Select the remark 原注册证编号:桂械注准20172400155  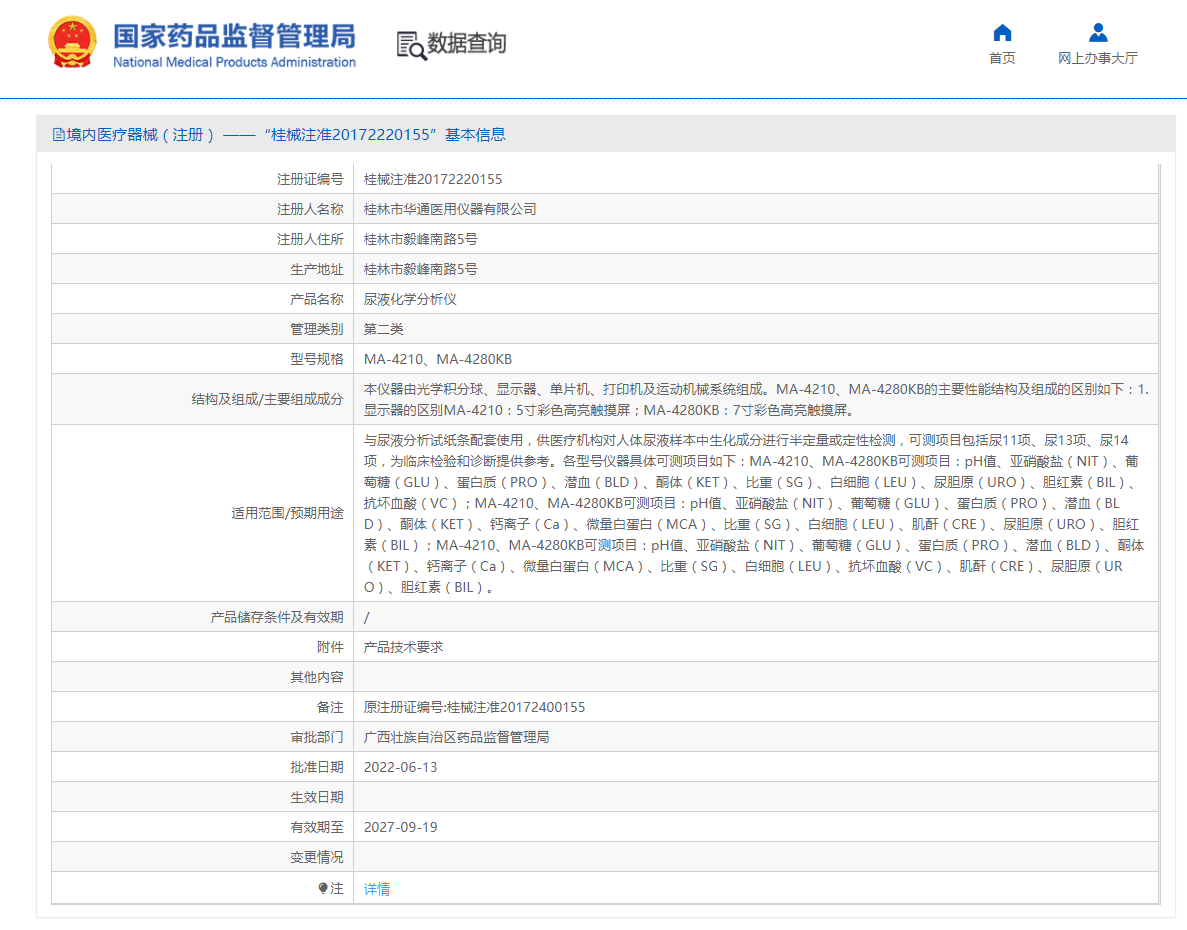point(475,707)
